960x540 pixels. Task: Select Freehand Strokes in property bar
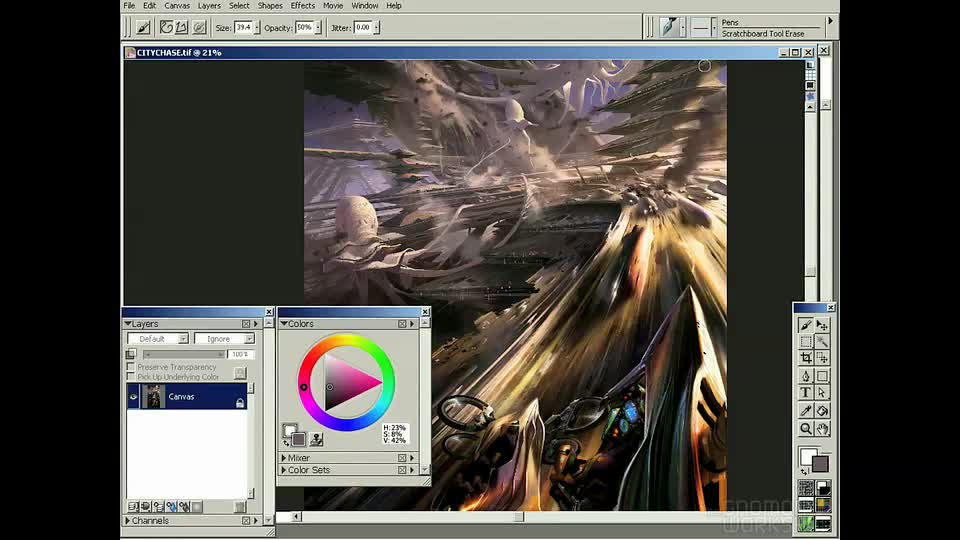tap(166, 28)
